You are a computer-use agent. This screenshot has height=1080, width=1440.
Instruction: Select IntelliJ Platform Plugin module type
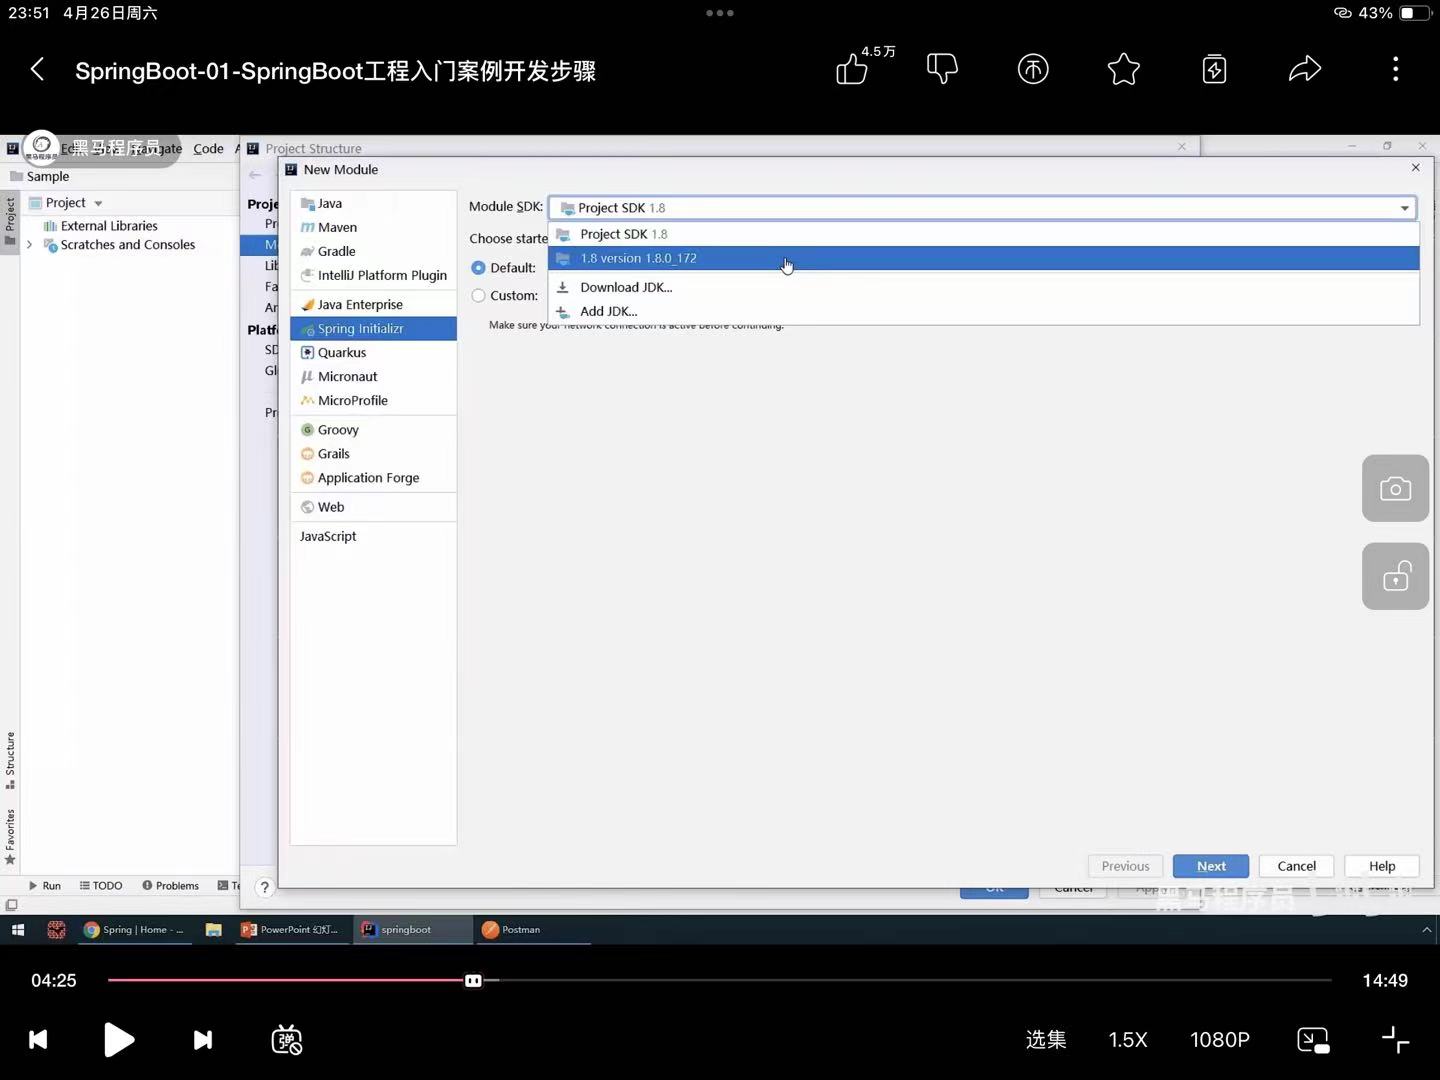coord(373,275)
